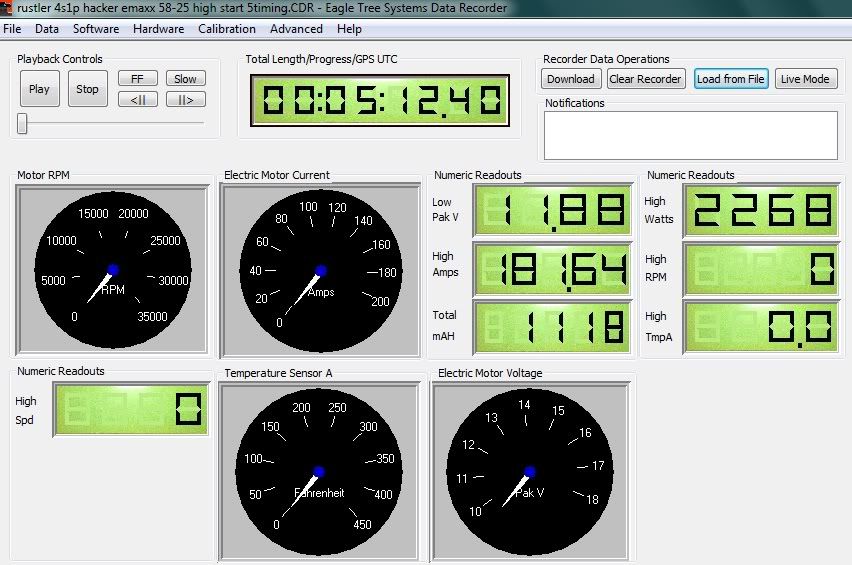Open the Calibration menu

pyautogui.click(x=227, y=29)
